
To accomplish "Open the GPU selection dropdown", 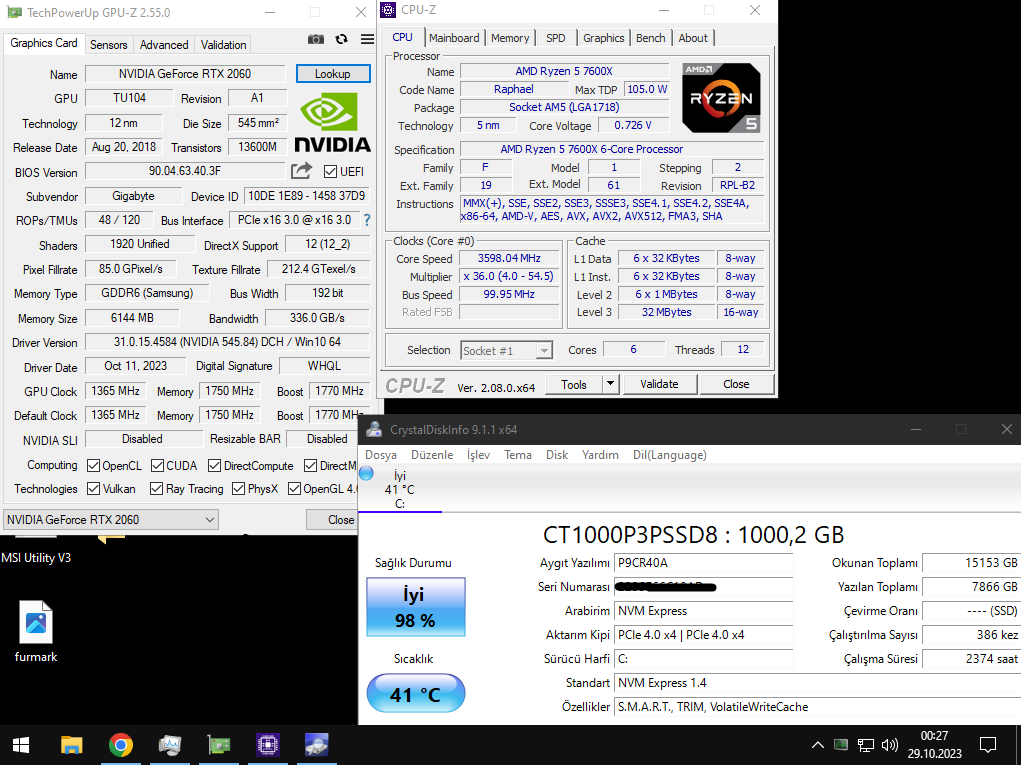I will 111,520.
